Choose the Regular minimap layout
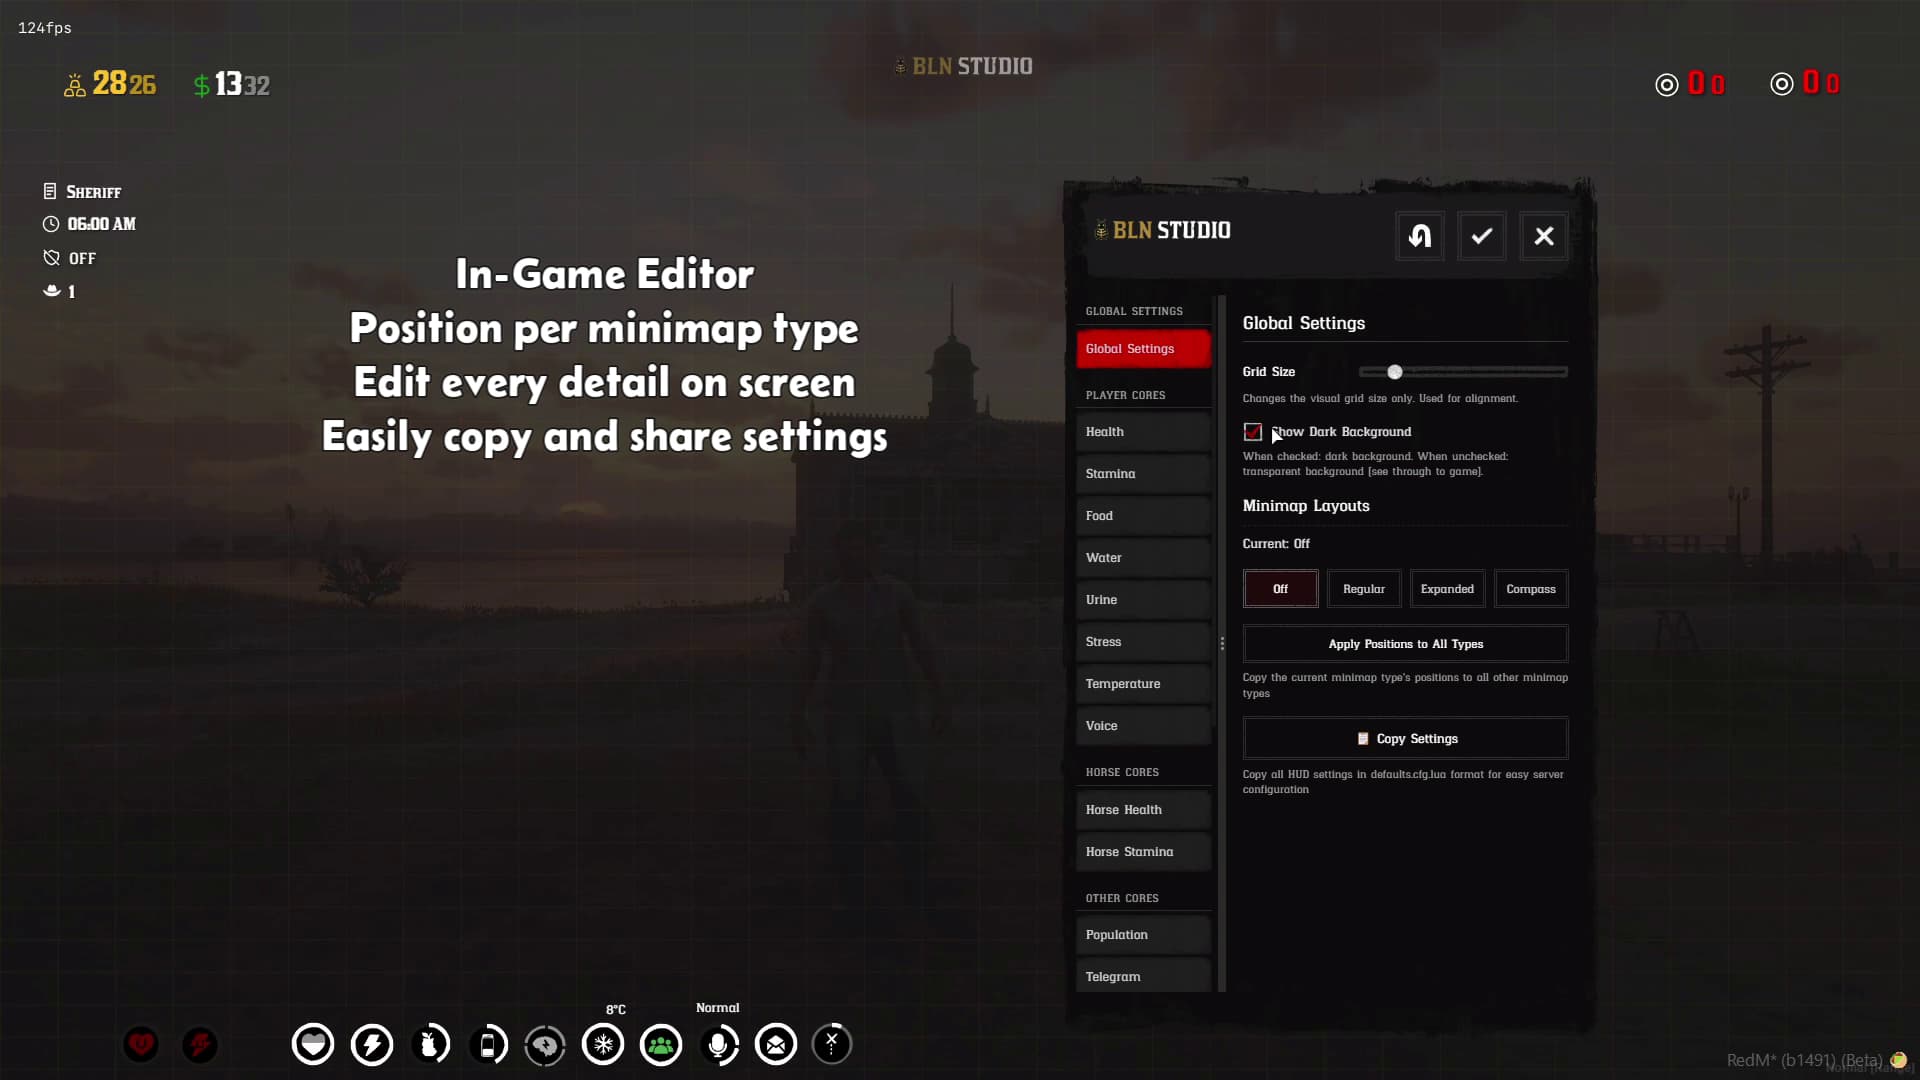The height and width of the screenshot is (1080, 1920). pos(1363,589)
